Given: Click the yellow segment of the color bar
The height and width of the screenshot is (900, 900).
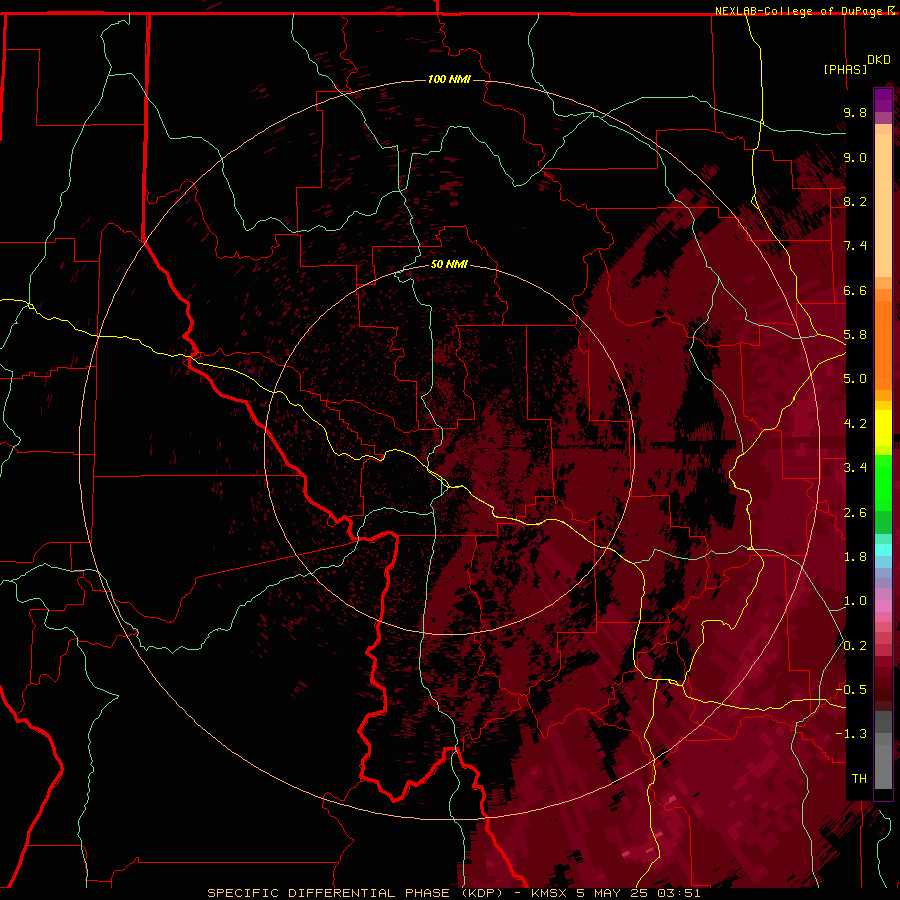Looking at the screenshot, I should (x=883, y=428).
